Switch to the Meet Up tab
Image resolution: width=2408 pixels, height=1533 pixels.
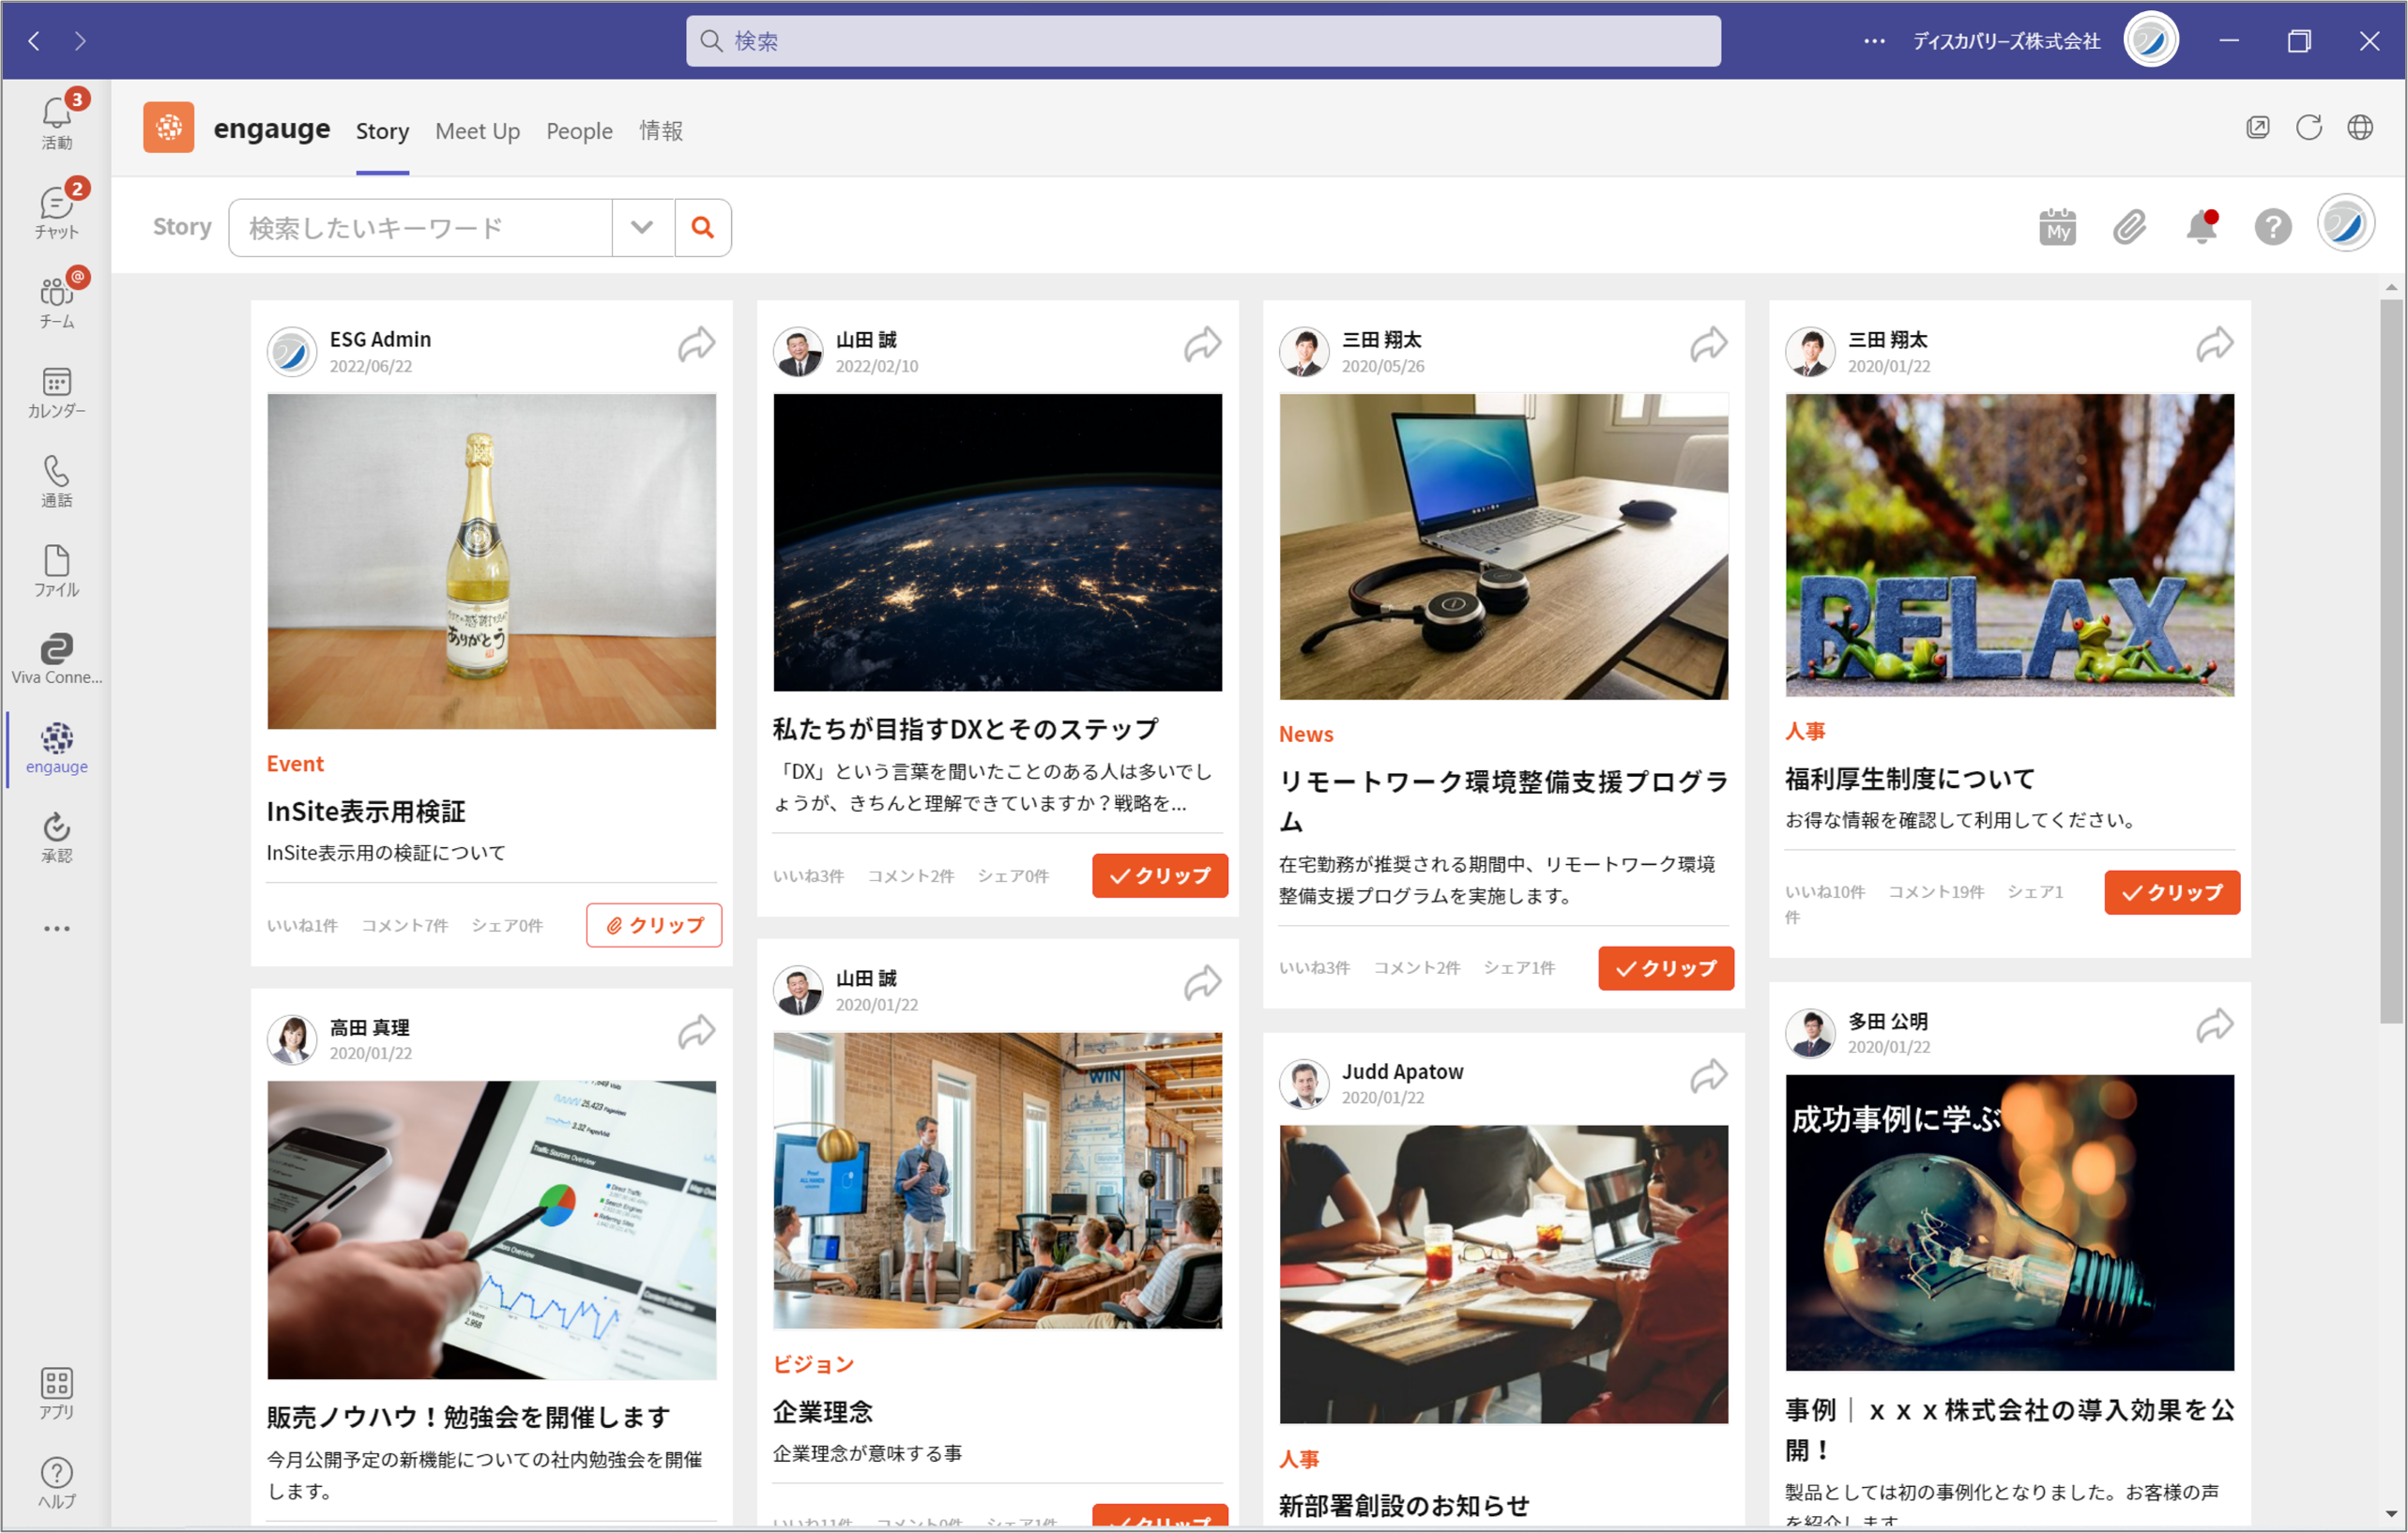coord(477,131)
